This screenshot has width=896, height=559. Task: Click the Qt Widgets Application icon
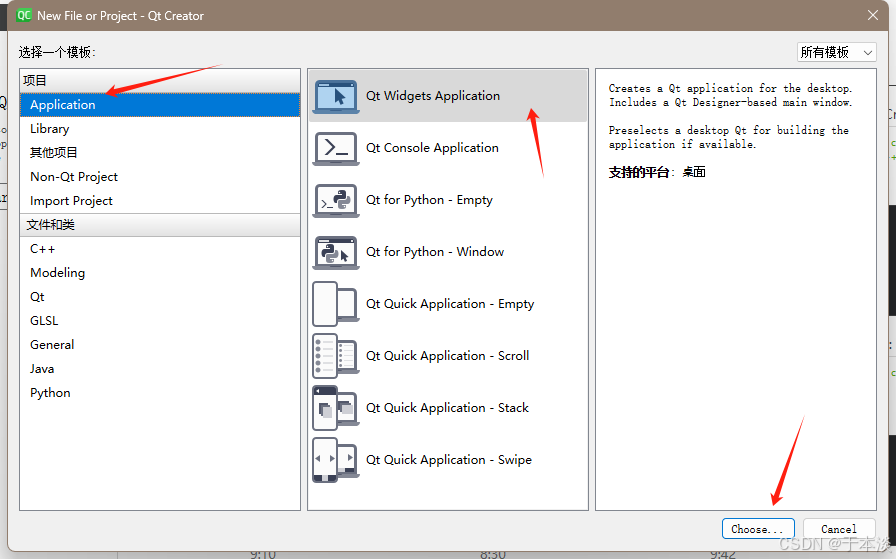(x=336, y=97)
